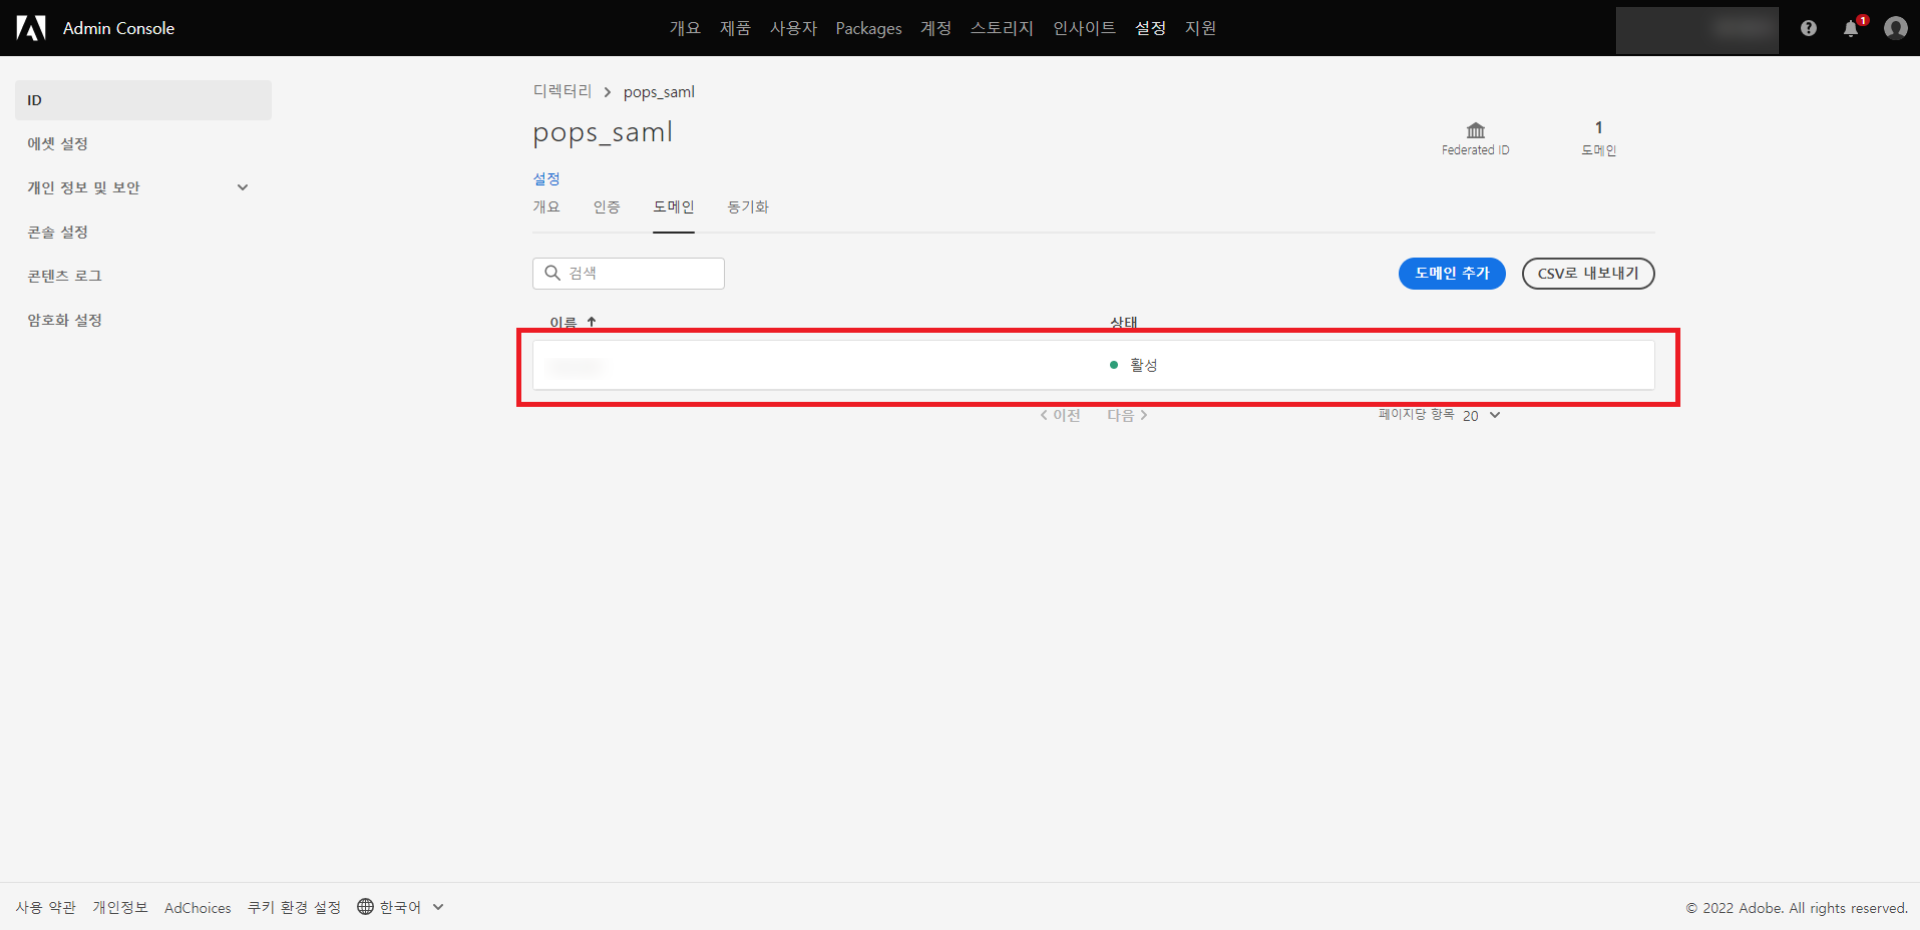
Task: Switch to the 인증 tab
Action: tap(606, 207)
